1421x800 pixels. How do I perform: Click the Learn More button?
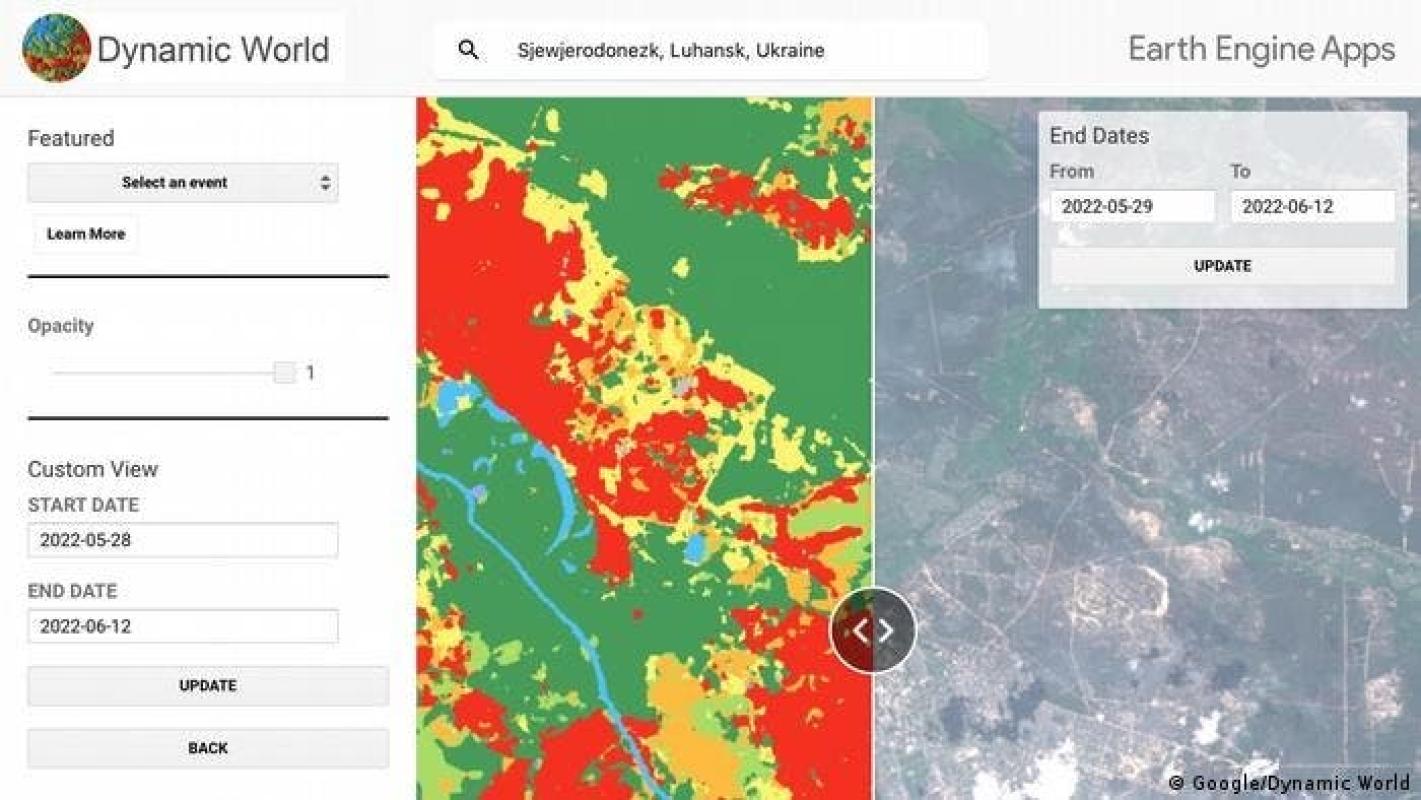(86, 234)
